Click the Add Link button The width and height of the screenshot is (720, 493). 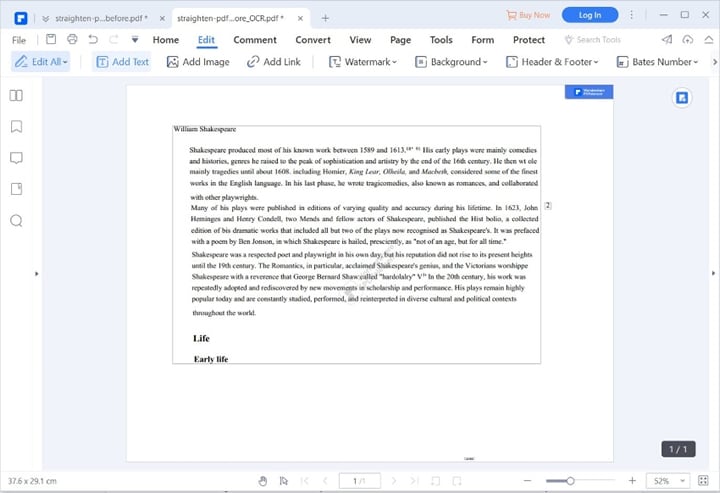274,62
